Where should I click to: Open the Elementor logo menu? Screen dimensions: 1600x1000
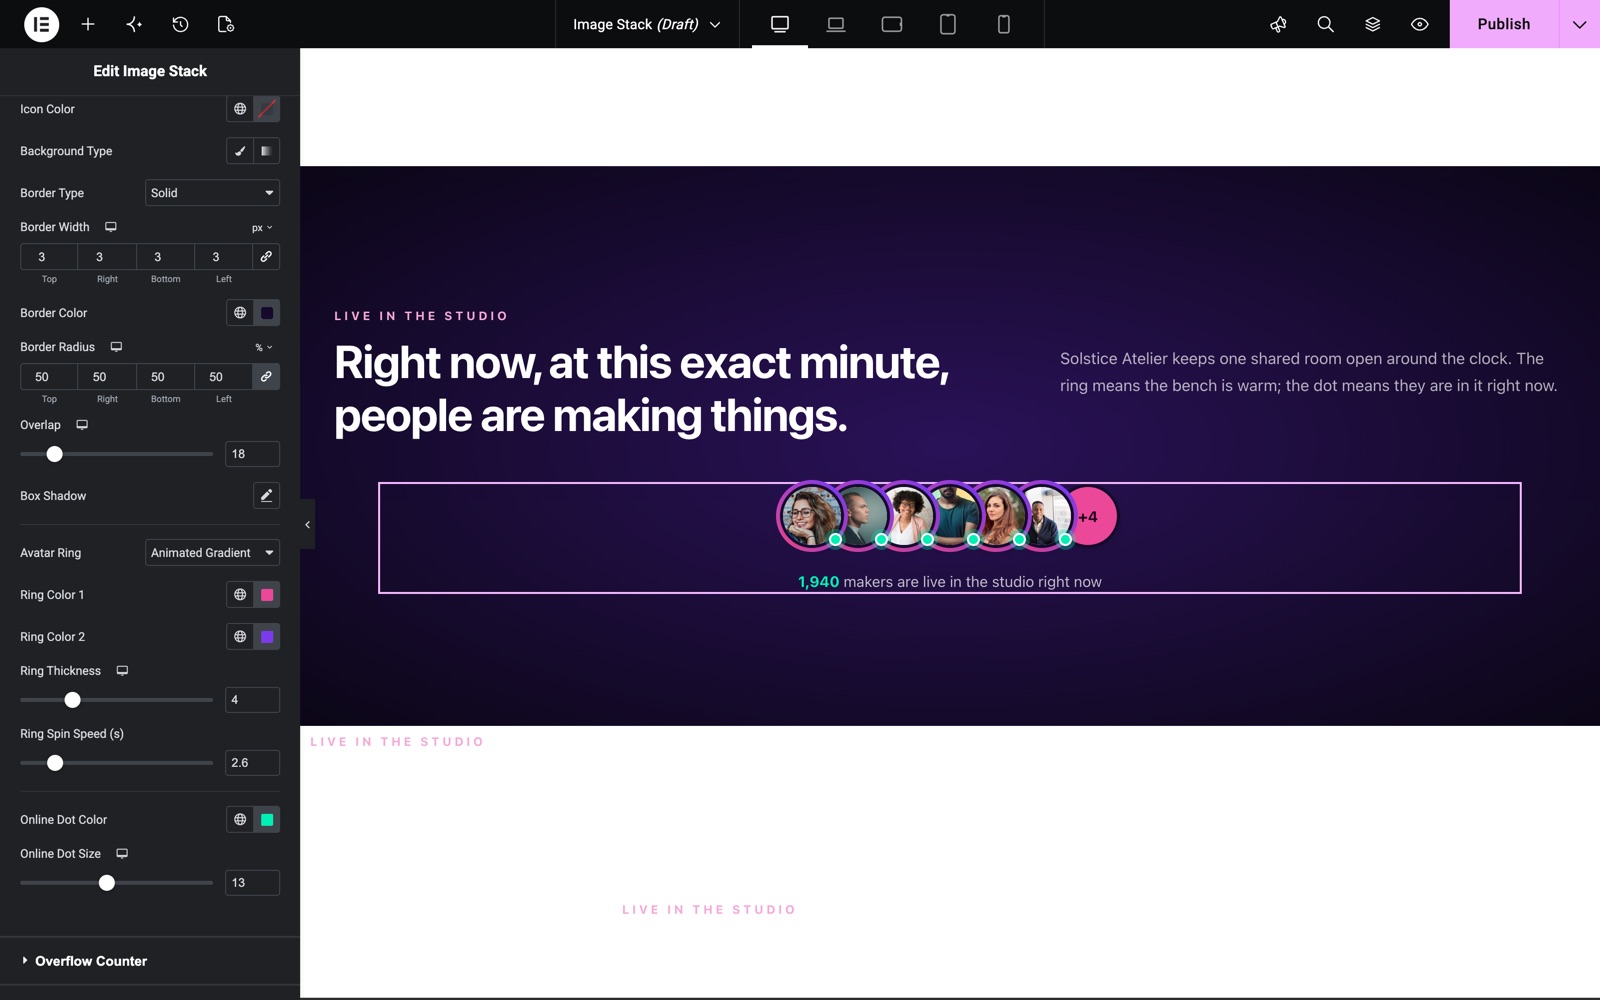41,24
